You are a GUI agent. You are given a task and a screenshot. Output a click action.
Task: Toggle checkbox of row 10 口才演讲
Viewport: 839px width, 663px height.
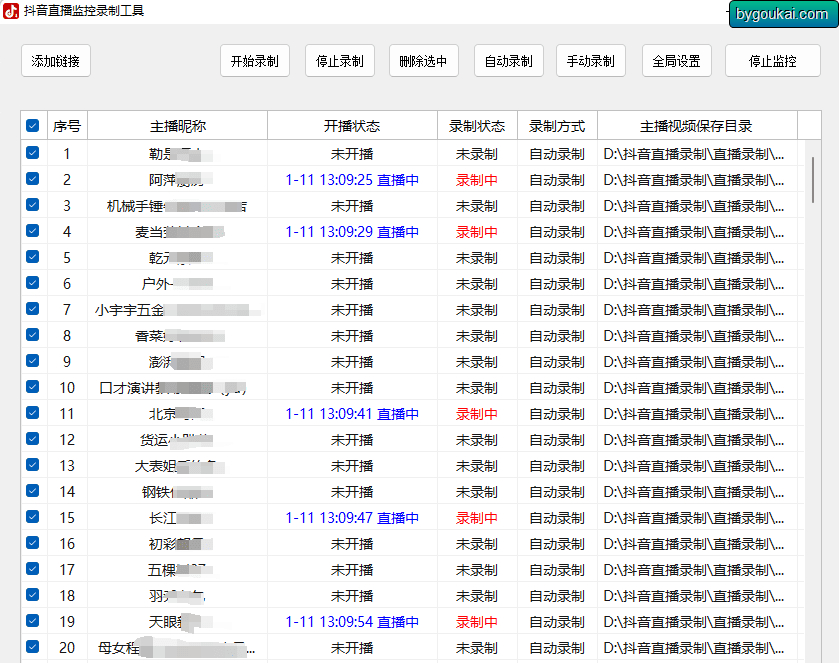(33, 386)
